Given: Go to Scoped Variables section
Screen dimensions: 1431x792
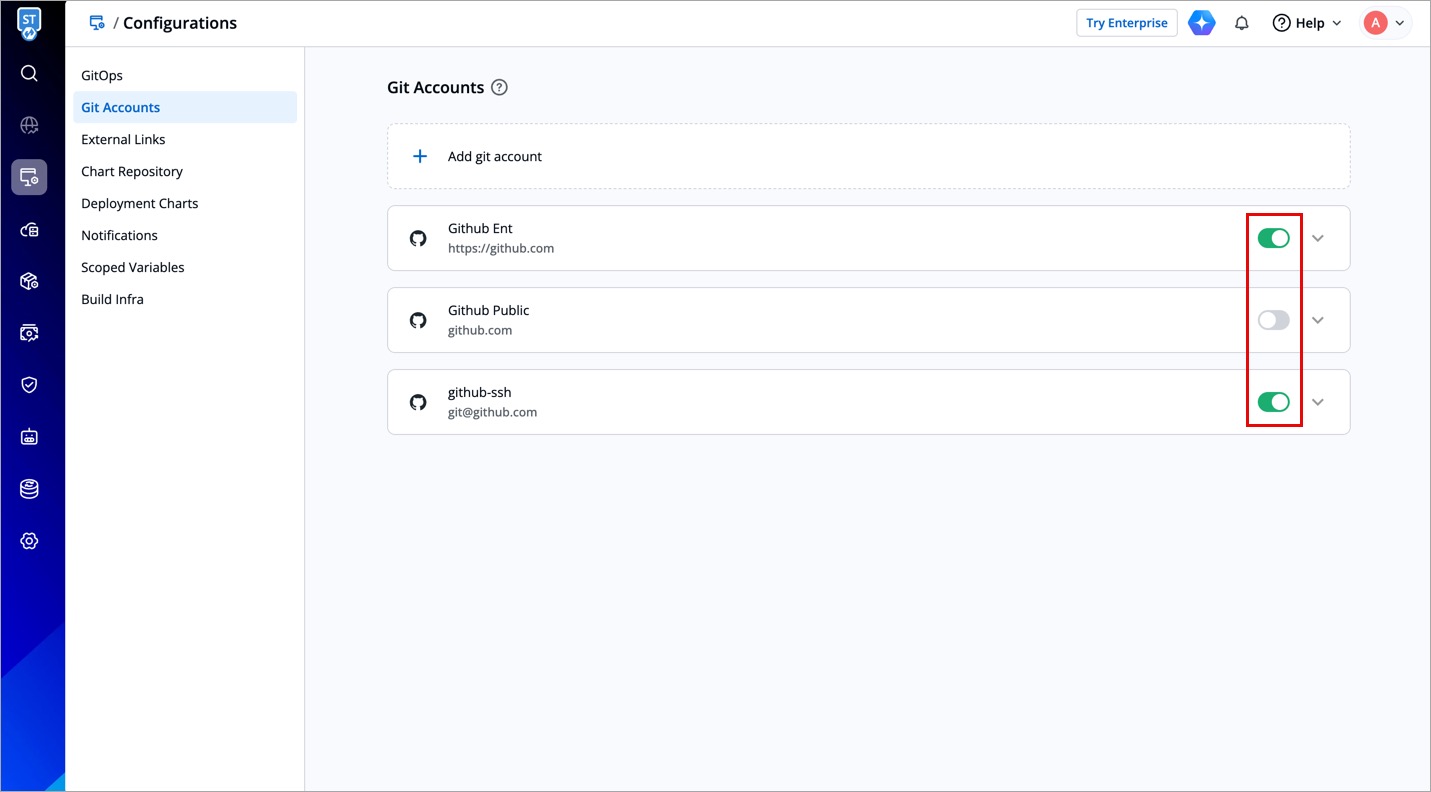Looking at the screenshot, I should pos(133,267).
